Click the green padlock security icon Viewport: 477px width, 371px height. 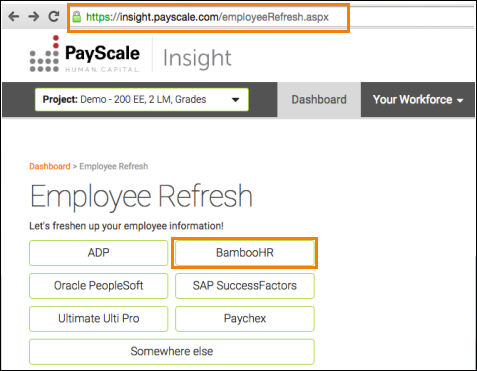click(77, 17)
